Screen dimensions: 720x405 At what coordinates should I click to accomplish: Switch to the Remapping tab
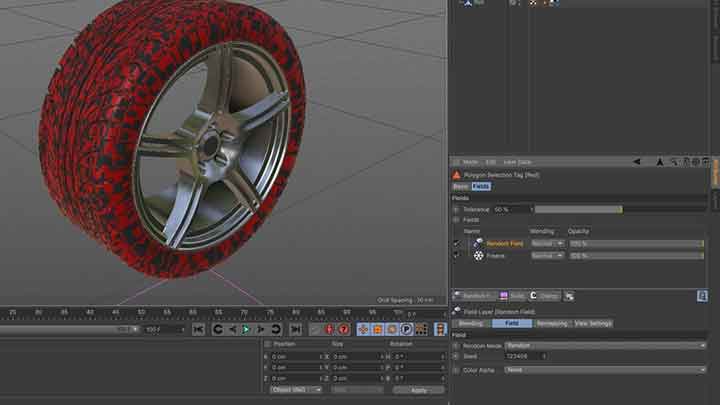tap(552, 323)
